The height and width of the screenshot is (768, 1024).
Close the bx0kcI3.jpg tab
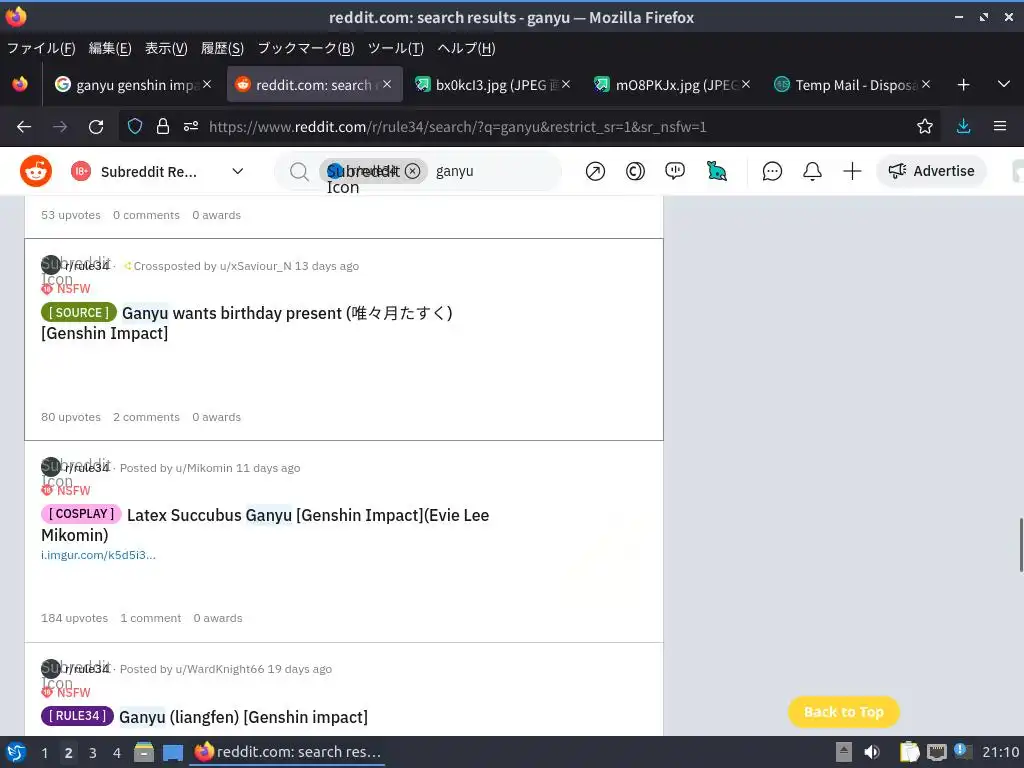click(x=566, y=84)
